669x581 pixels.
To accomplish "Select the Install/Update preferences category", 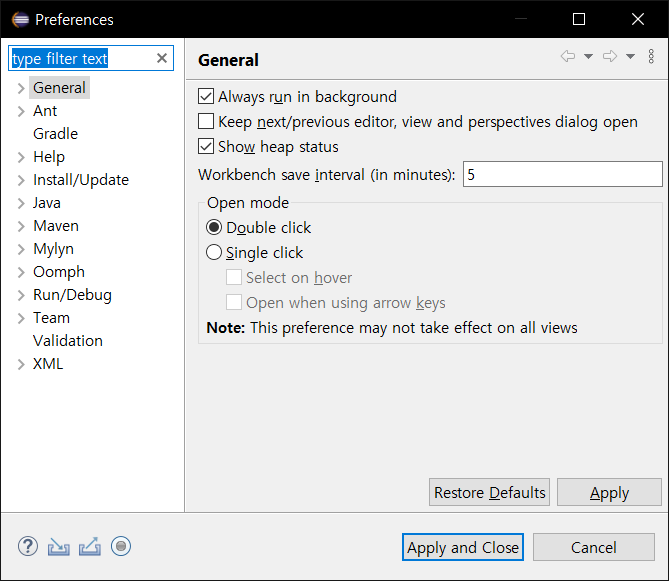I will pos(81,180).
